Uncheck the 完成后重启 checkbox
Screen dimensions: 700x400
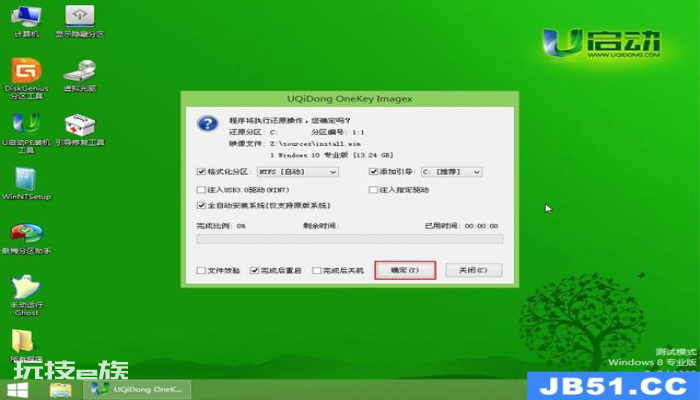[x=254, y=270]
